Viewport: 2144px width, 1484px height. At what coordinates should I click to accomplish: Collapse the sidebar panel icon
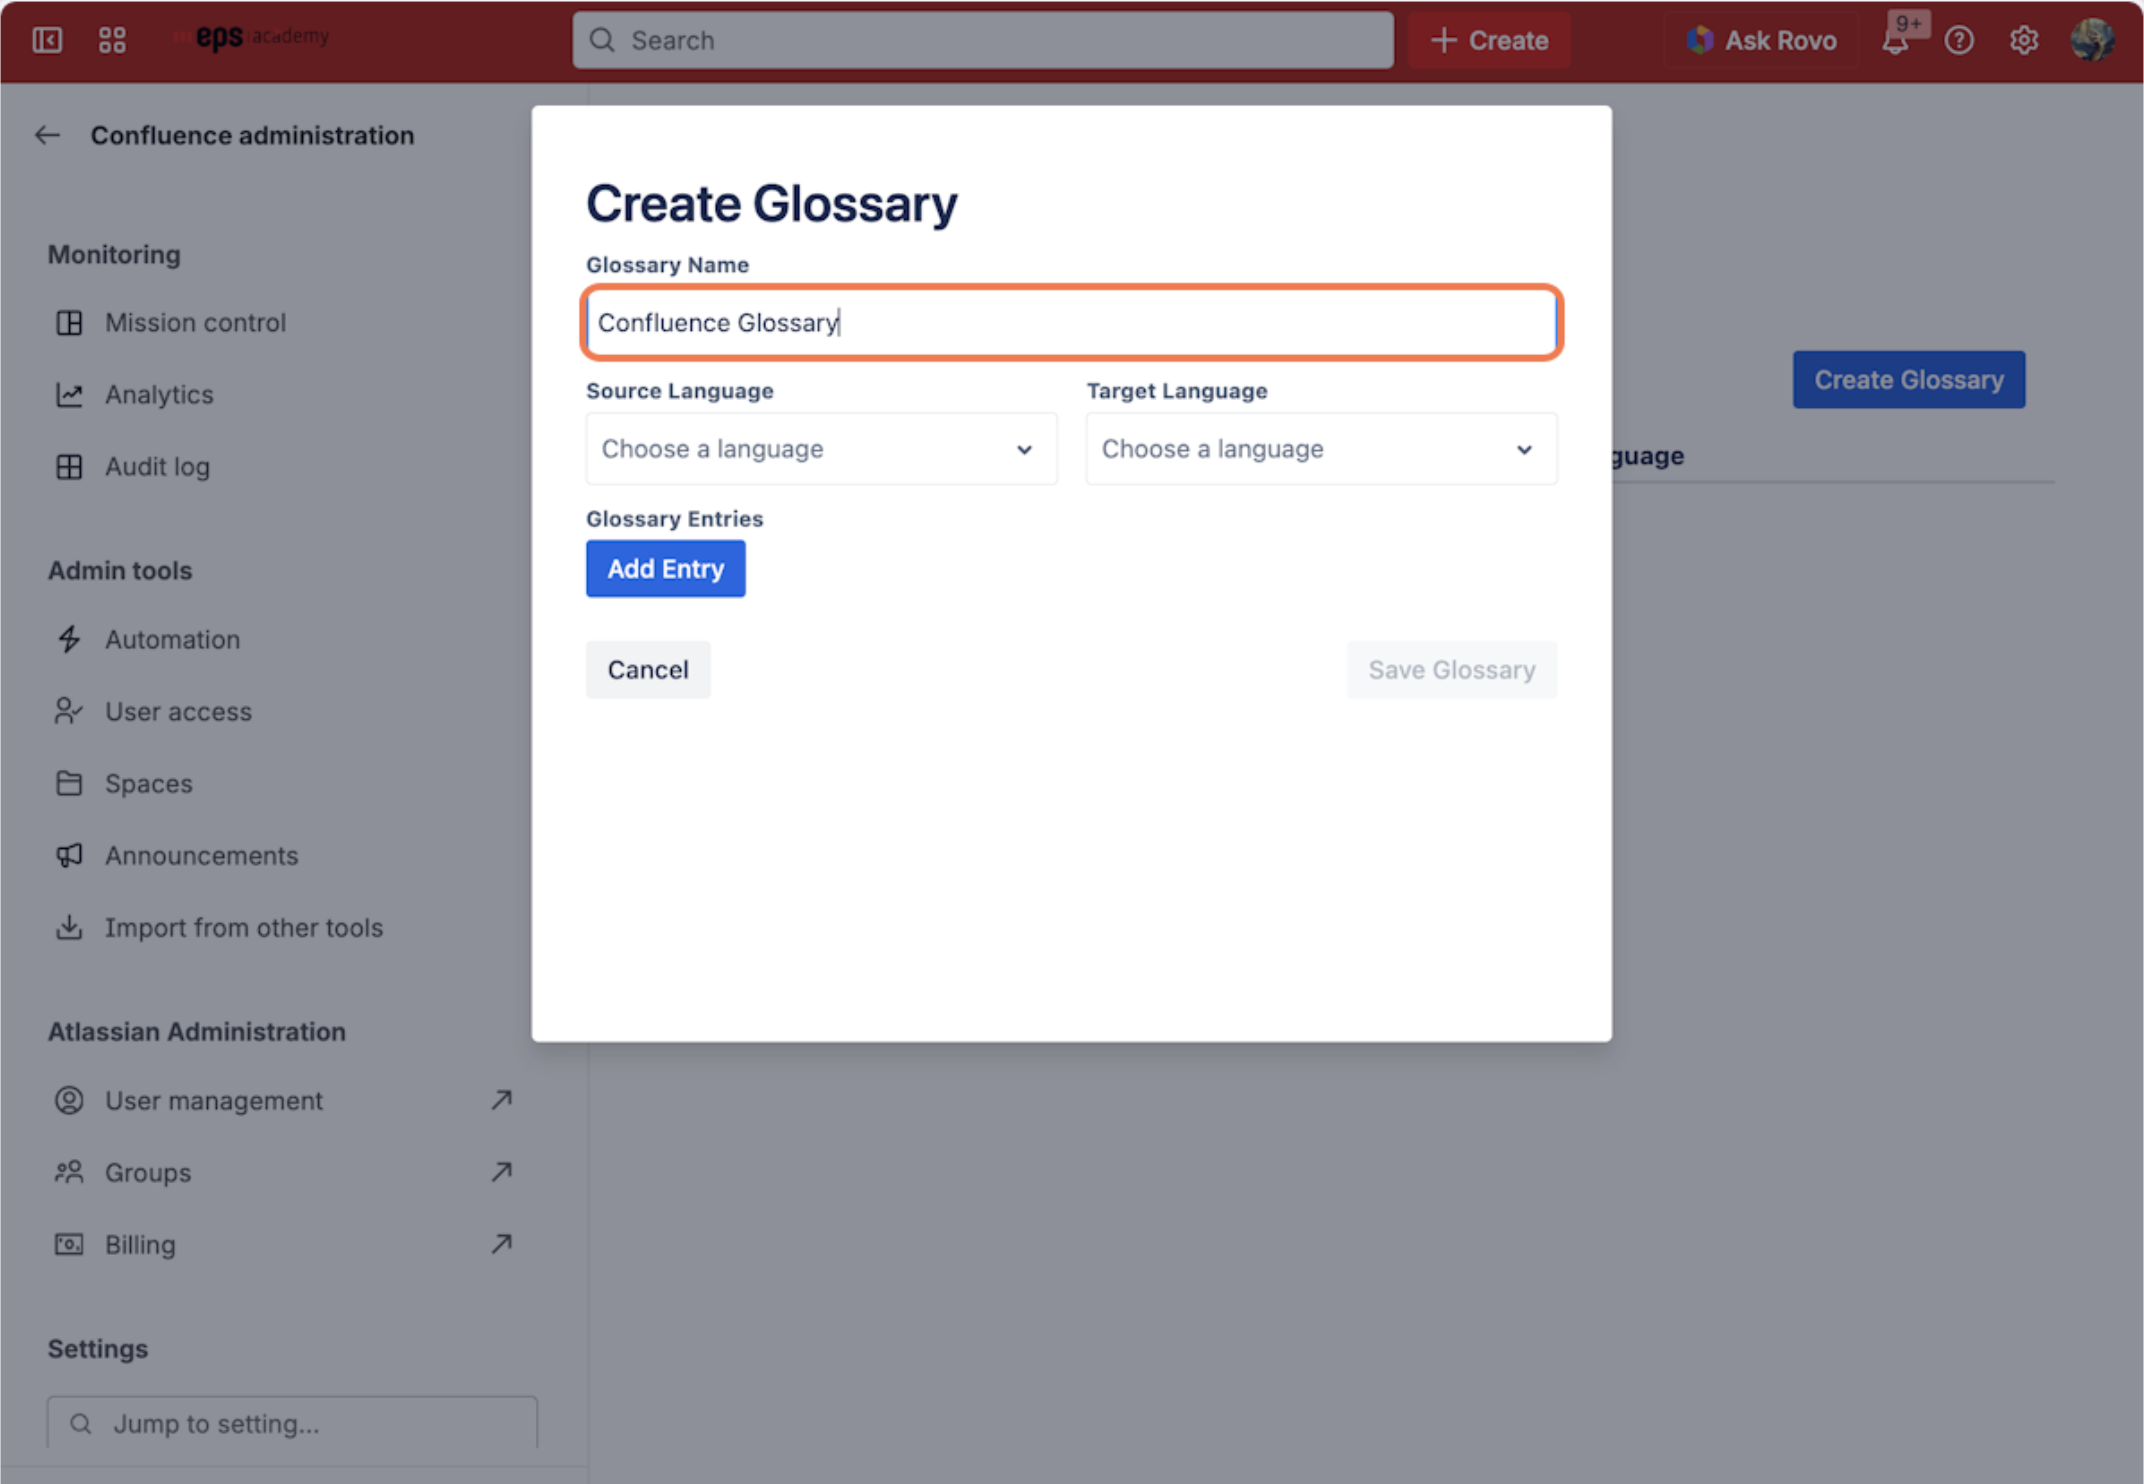[x=47, y=40]
